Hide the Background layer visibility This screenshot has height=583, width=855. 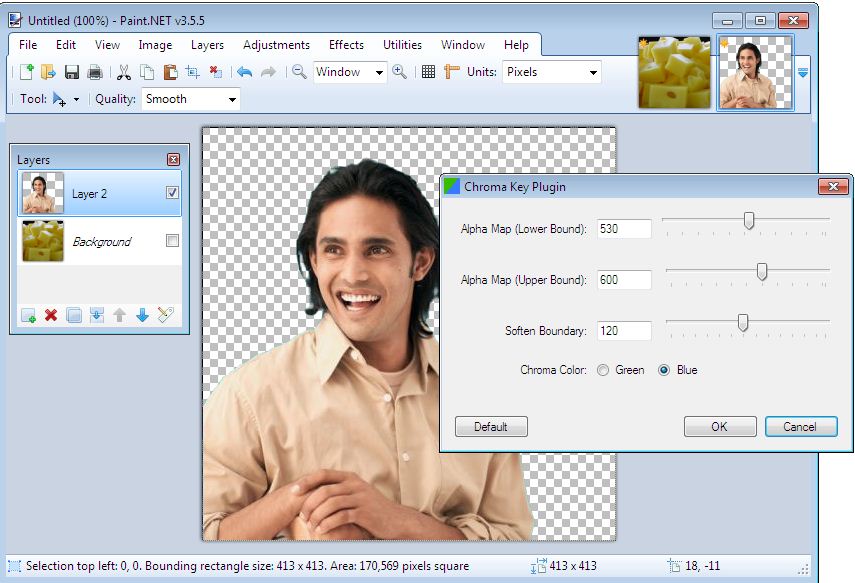(172, 240)
